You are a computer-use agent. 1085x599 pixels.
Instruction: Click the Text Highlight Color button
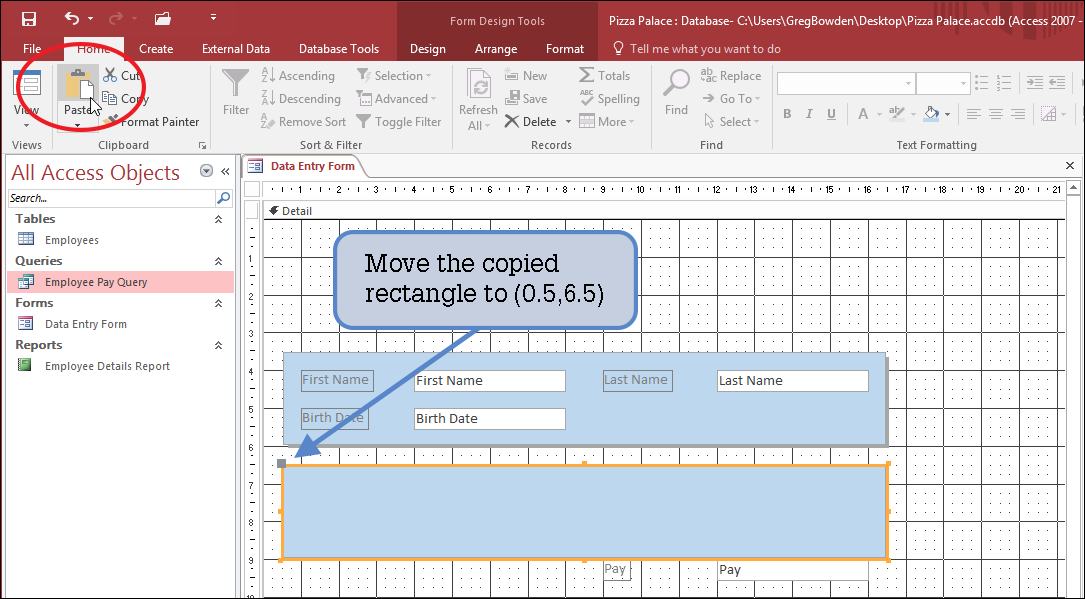coord(896,114)
